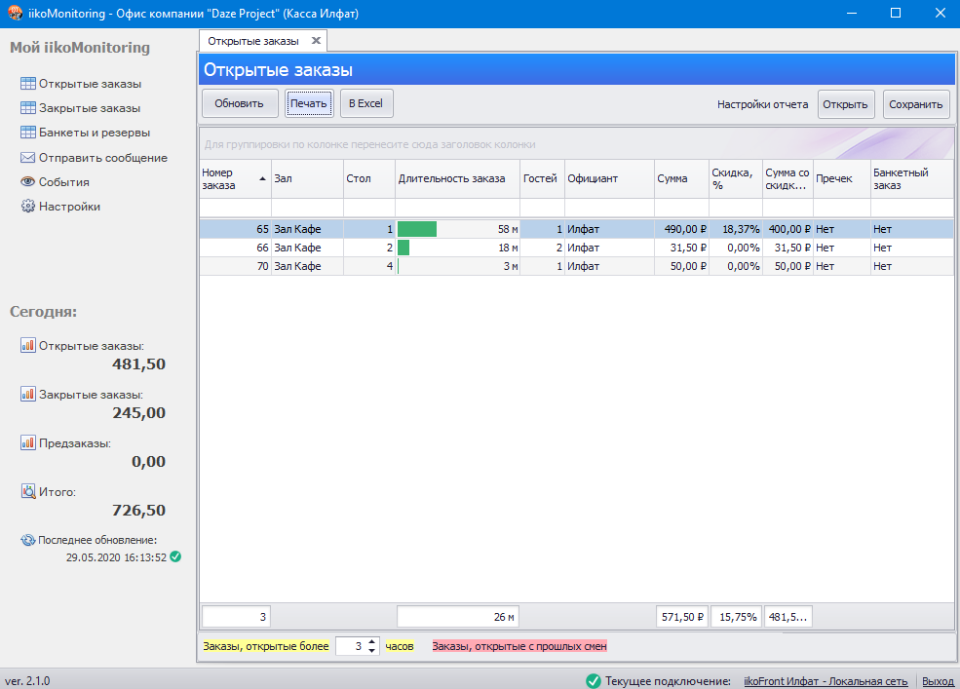Click the Сумма со скидкой column header
The height and width of the screenshot is (689, 960).
tap(787, 179)
